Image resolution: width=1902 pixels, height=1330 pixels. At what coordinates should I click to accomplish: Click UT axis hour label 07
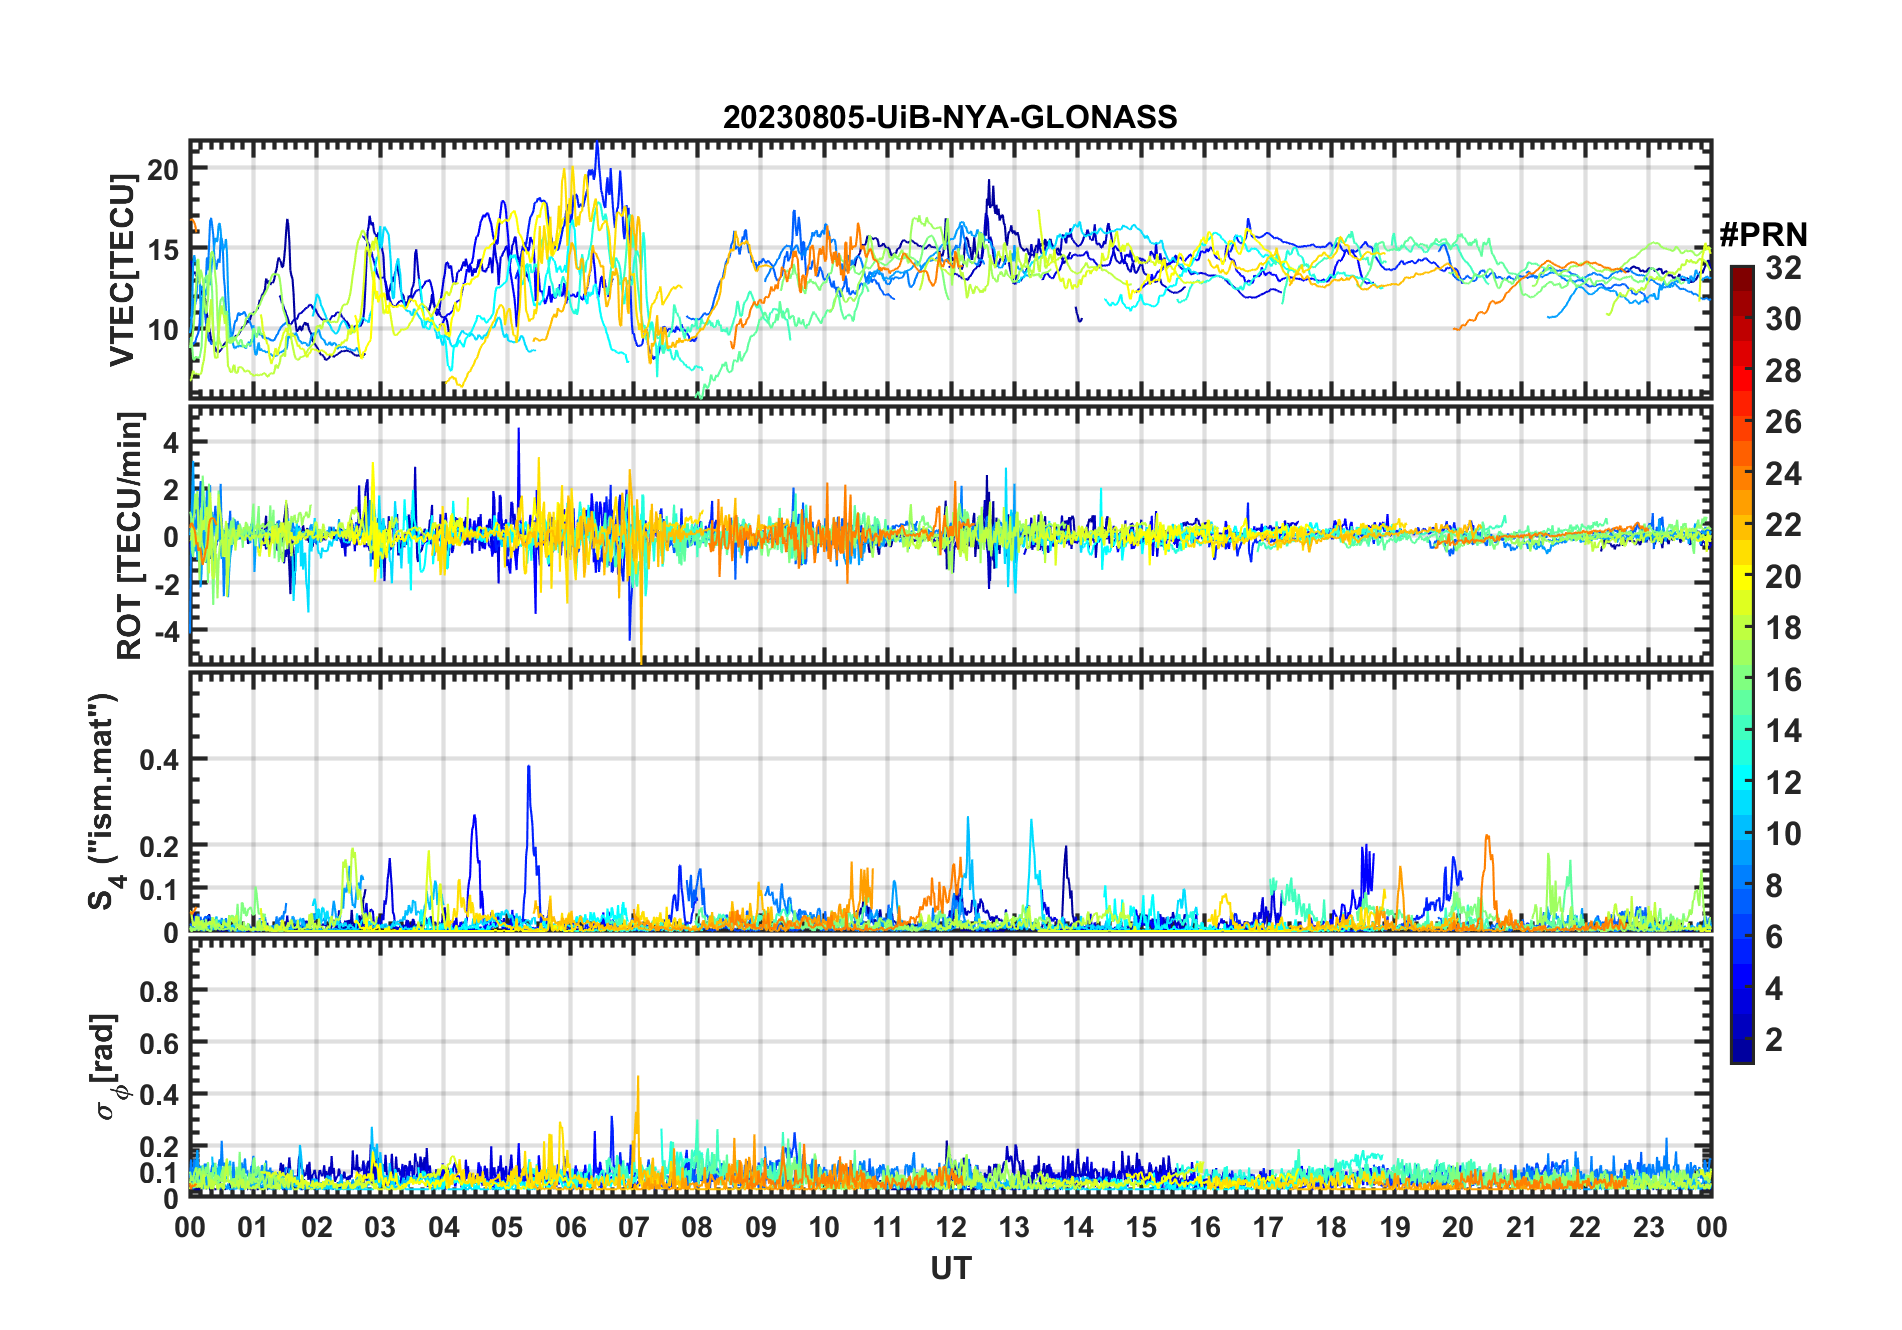pos(634,1227)
